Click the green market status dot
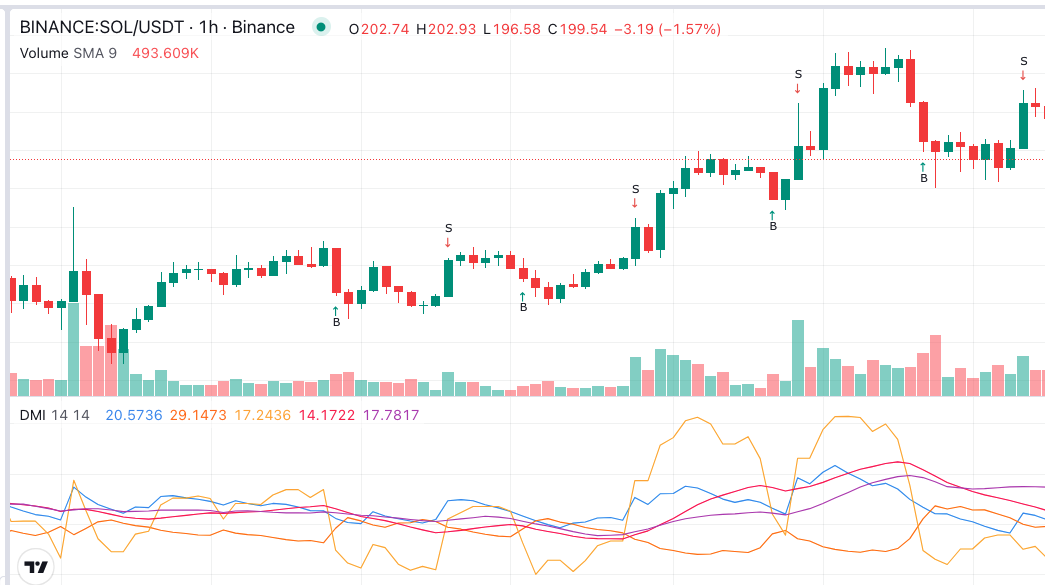The image size is (1045, 585). (321, 27)
